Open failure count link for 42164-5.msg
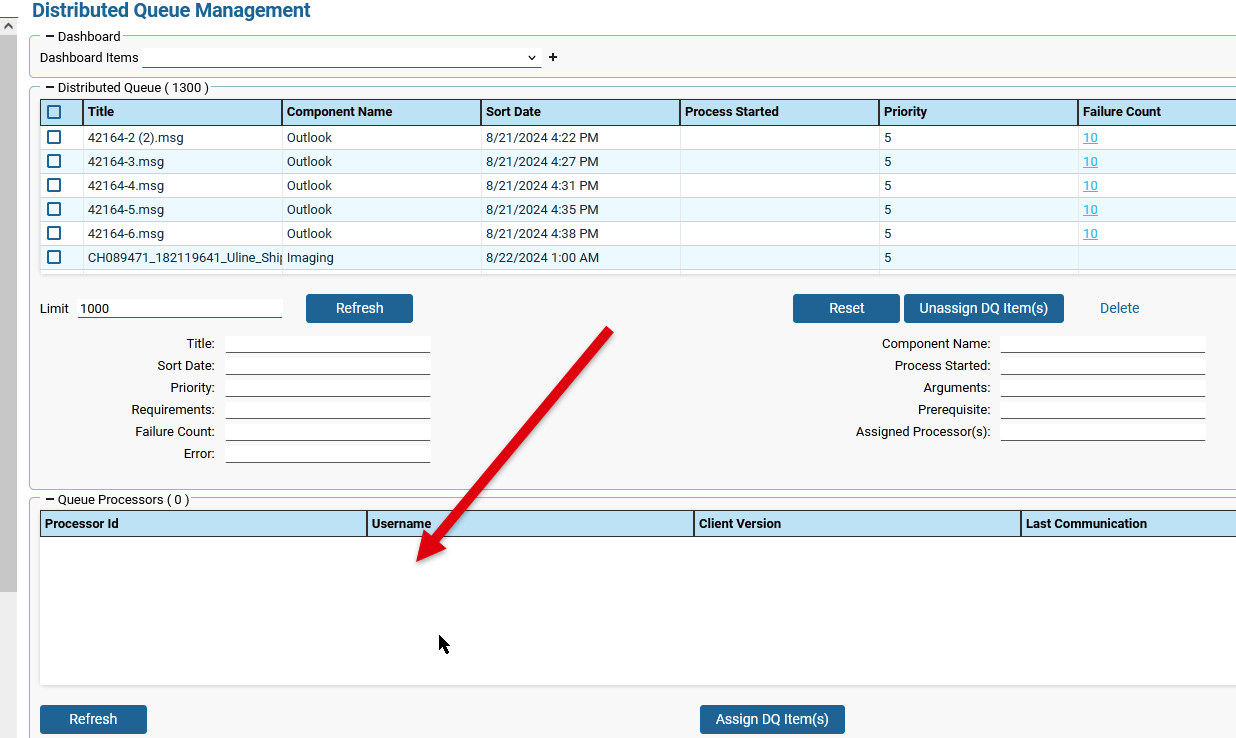1236x738 pixels. tap(1090, 210)
